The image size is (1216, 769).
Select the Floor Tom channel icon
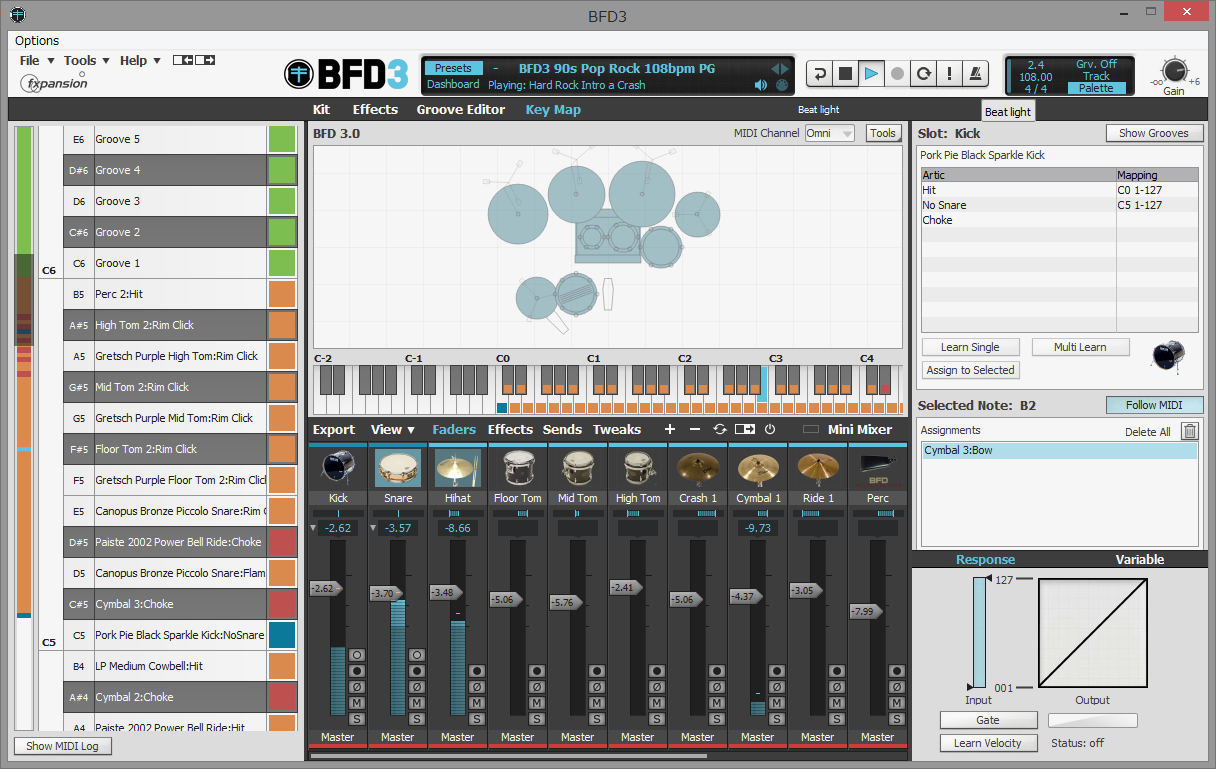[518, 468]
